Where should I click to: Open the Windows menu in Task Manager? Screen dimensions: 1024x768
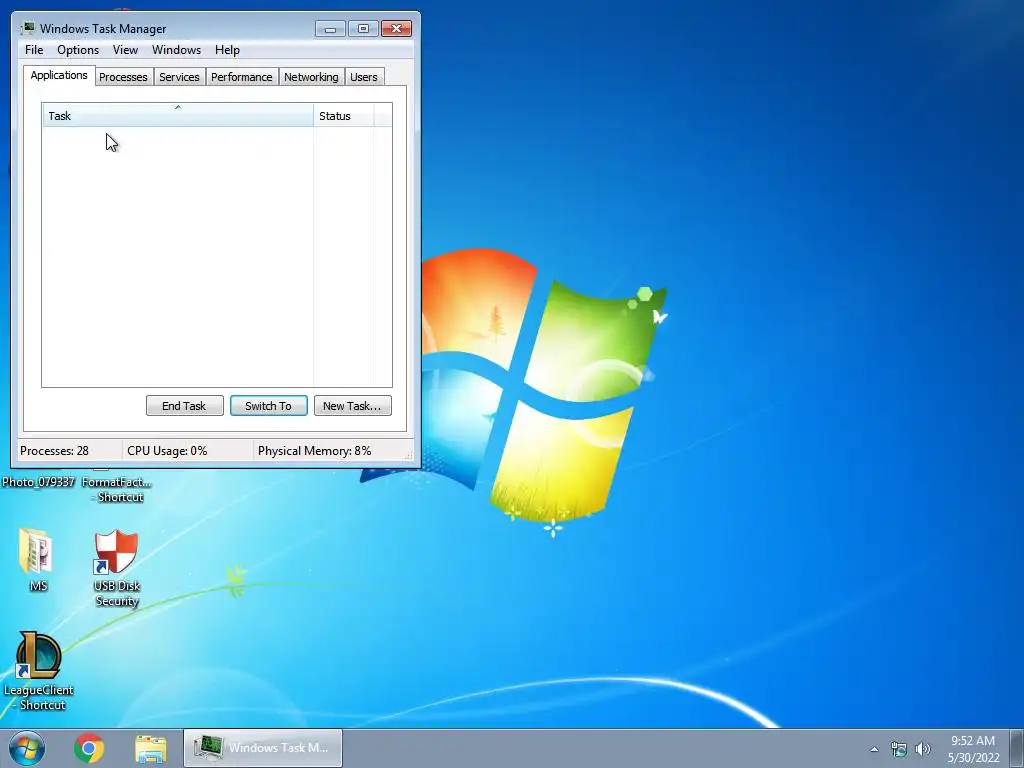point(176,50)
